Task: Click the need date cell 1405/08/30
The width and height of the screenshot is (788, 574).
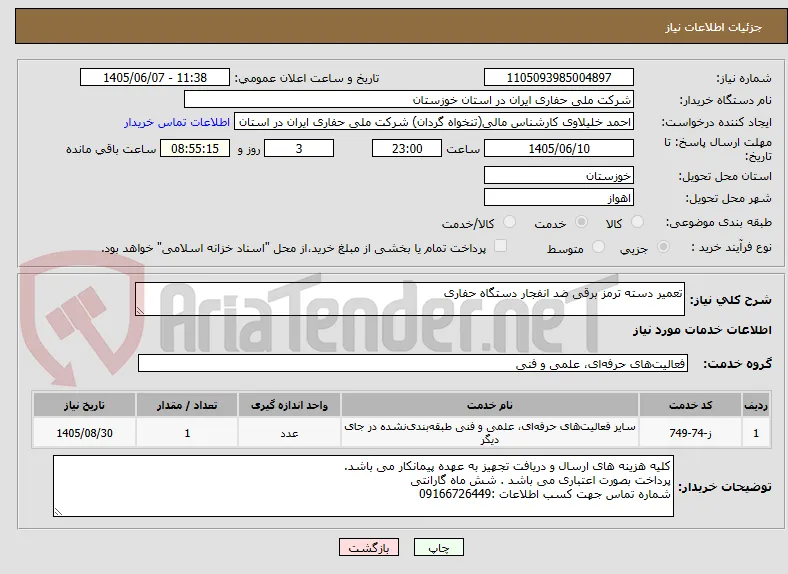Action: (84, 432)
